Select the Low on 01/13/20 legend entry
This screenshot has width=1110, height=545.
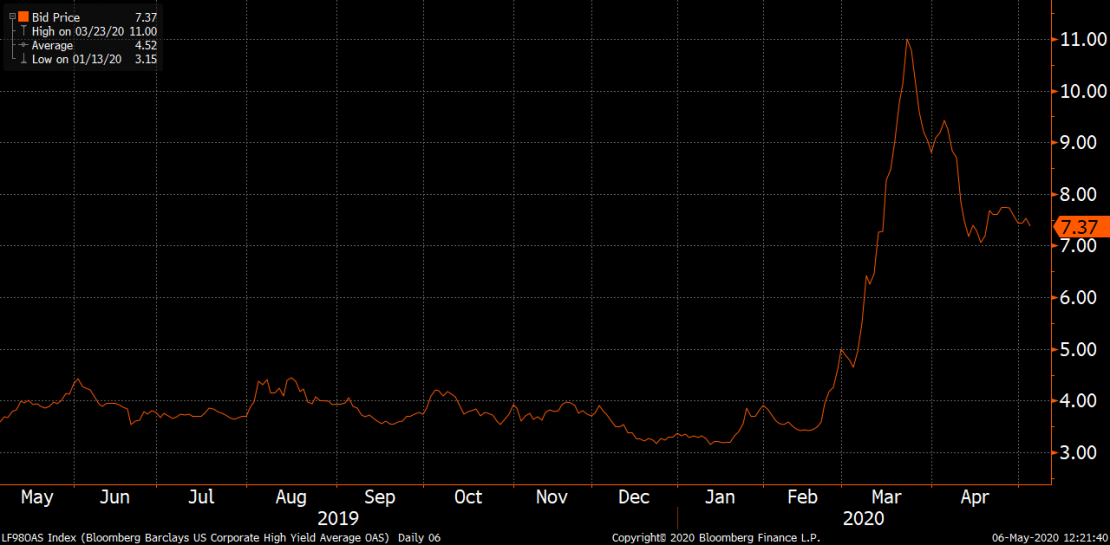78,59
